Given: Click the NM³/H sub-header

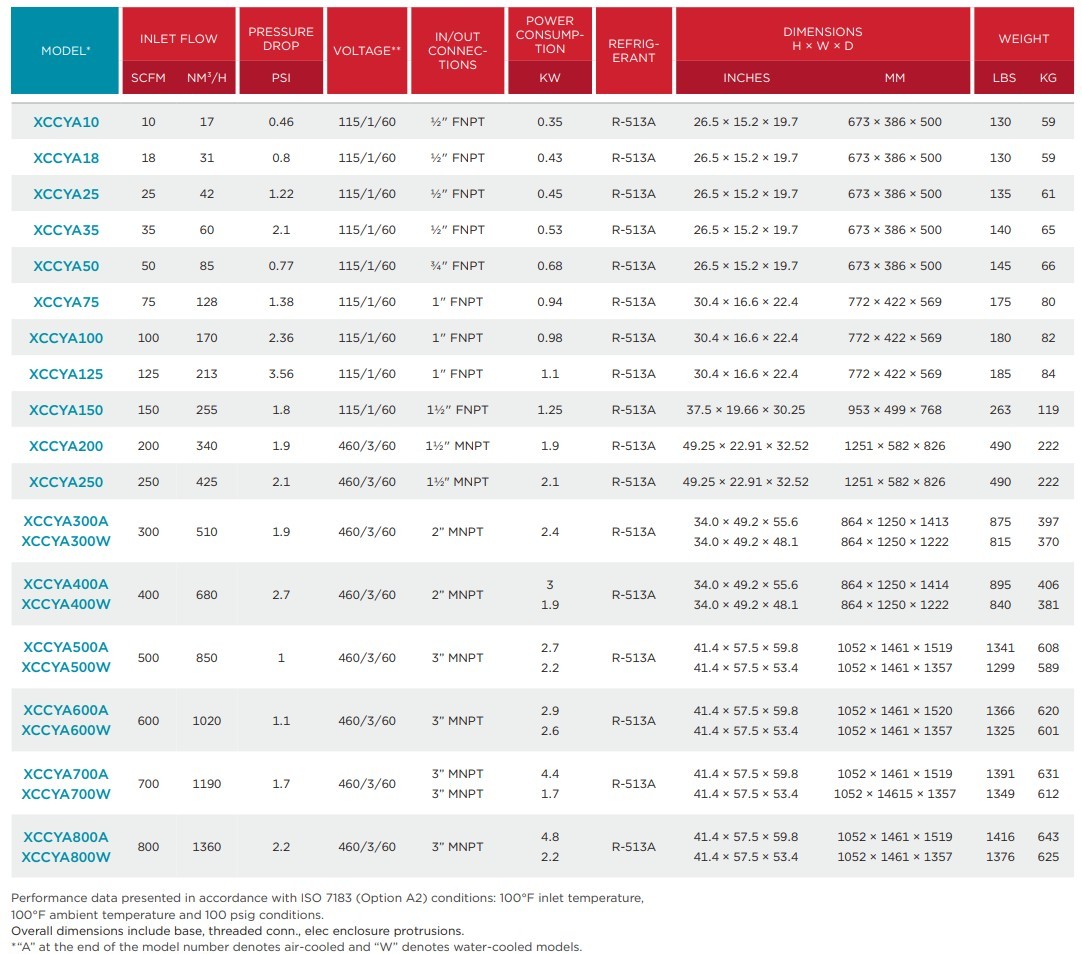Looking at the screenshot, I should [207, 78].
